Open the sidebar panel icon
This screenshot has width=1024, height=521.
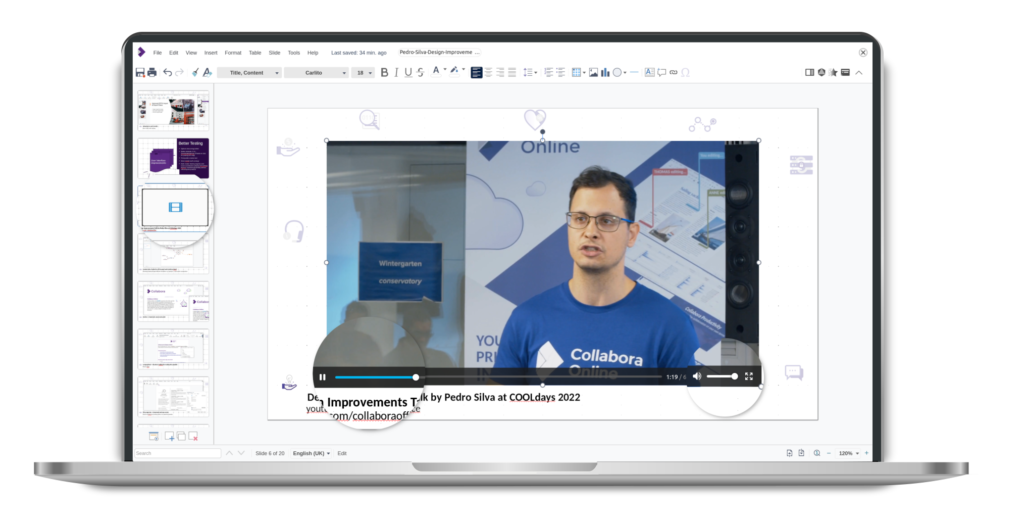point(810,72)
